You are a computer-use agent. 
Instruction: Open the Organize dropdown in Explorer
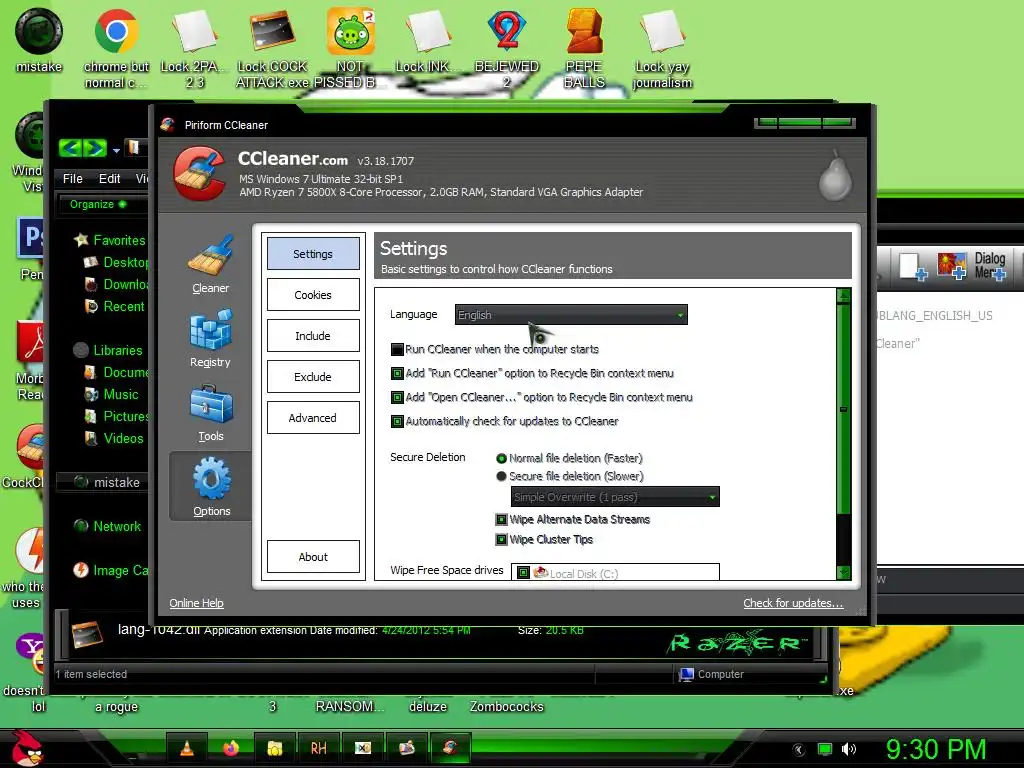(x=98, y=204)
